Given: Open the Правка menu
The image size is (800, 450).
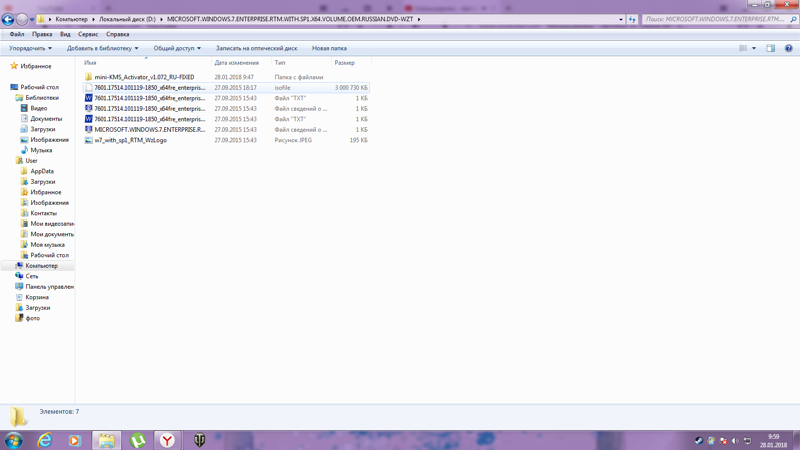Looking at the screenshot, I should (x=42, y=34).
